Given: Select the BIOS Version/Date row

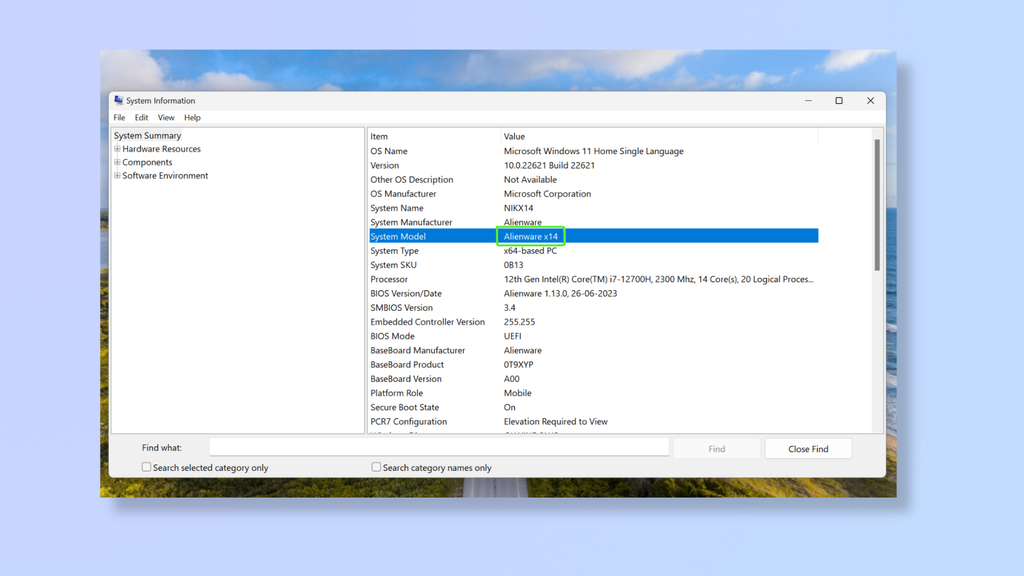Looking at the screenshot, I should coord(420,293).
